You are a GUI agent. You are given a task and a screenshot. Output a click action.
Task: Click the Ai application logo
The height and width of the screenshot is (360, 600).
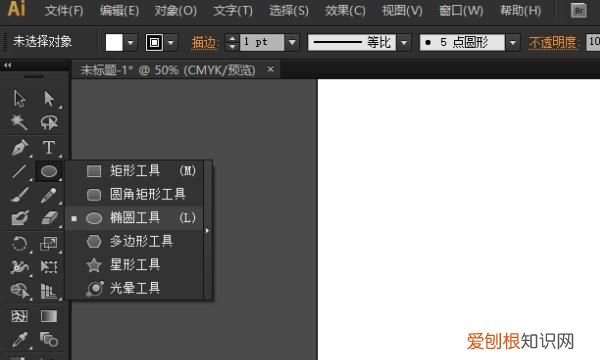click(16, 9)
